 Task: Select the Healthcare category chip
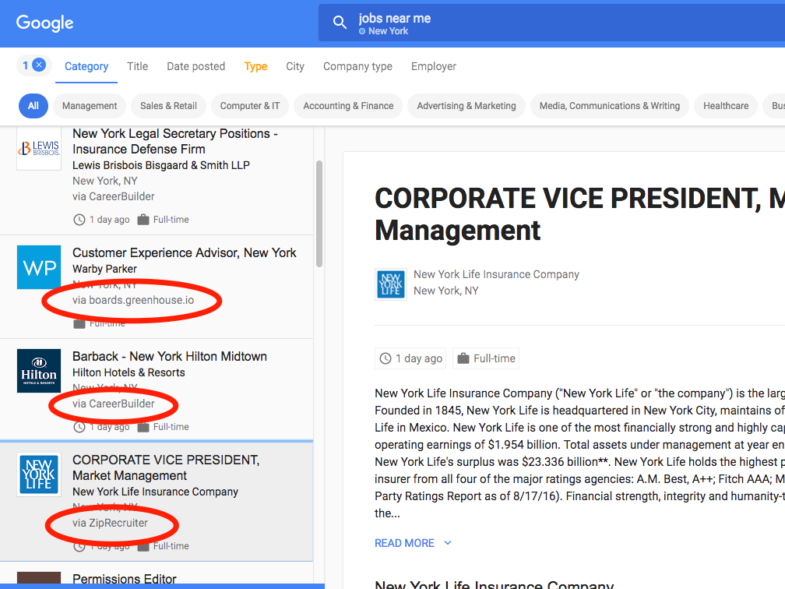click(725, 106)
